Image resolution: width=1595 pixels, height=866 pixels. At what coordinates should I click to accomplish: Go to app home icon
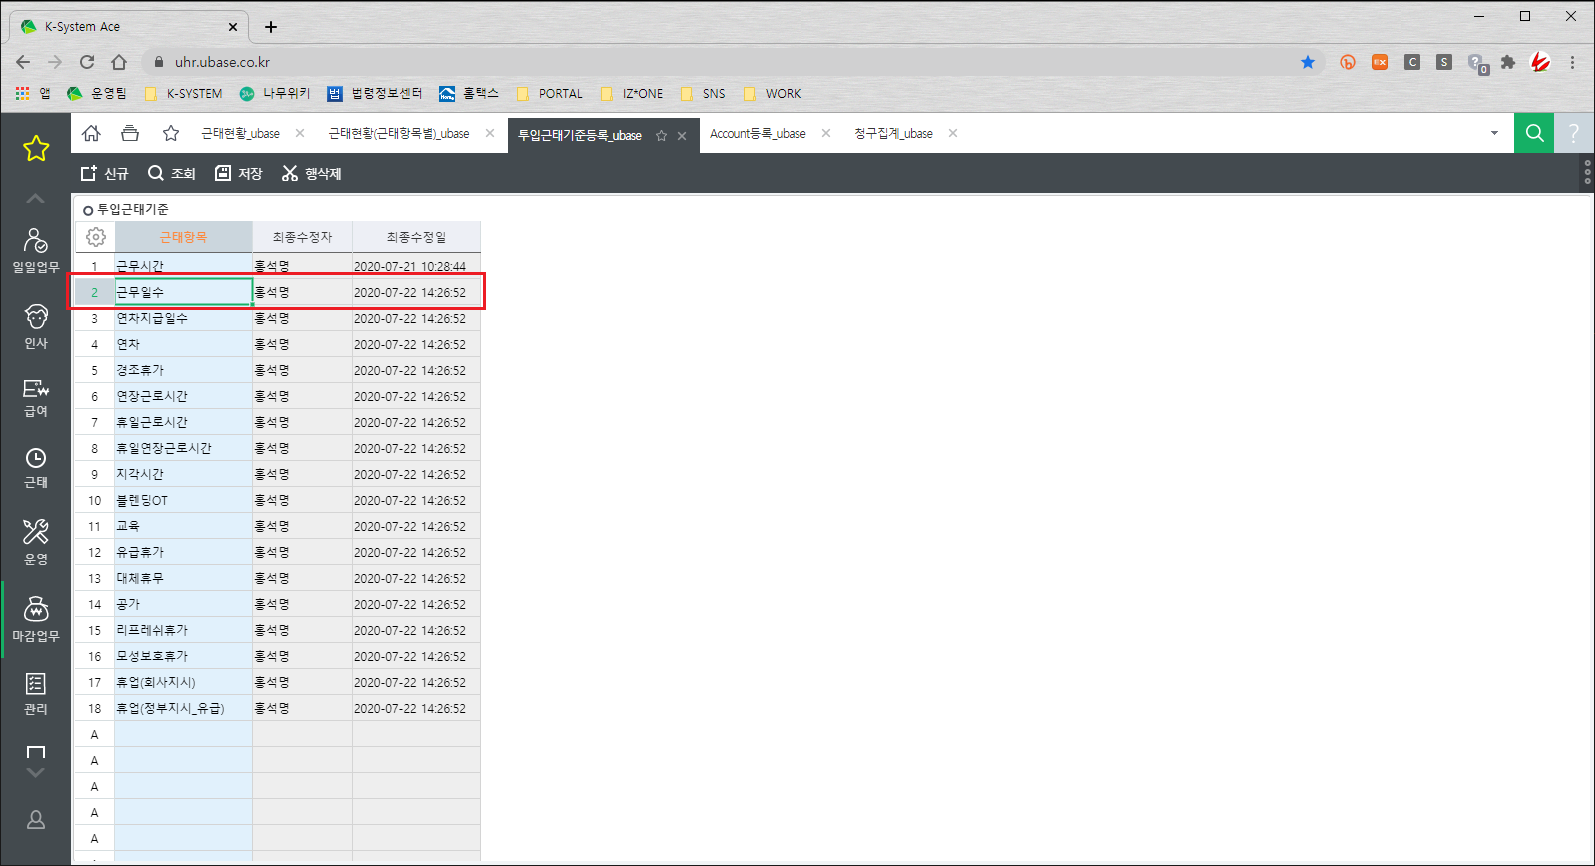coord(91,133)
